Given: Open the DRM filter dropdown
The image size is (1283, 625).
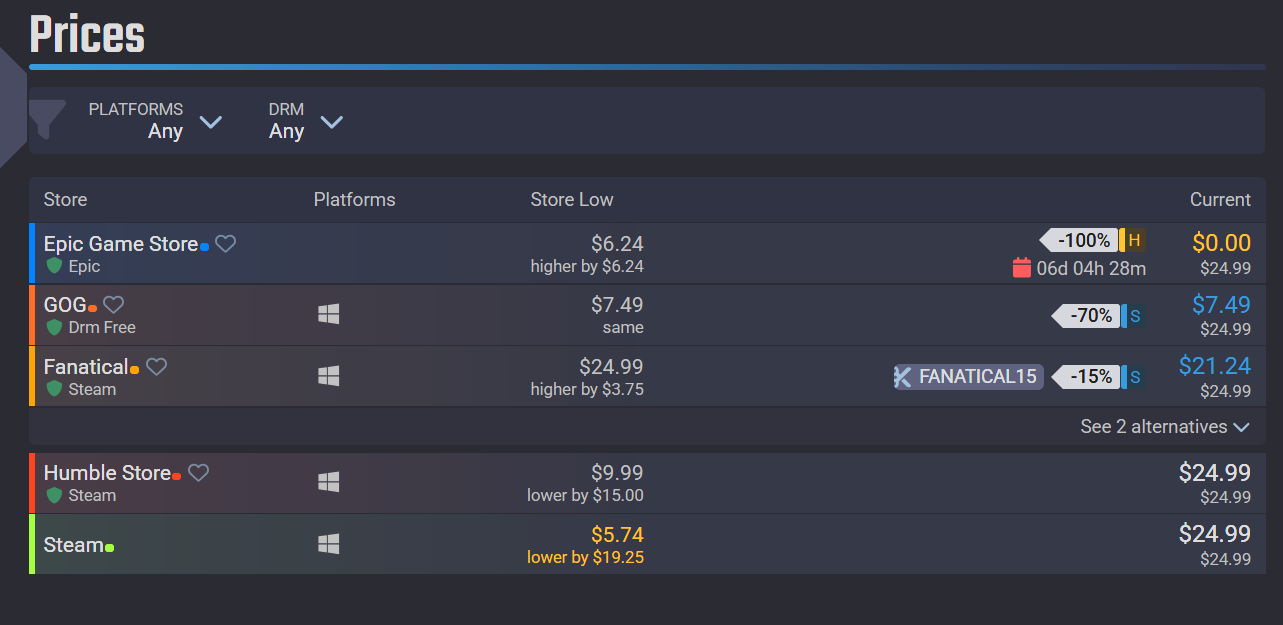Looking at the screenshot, I should (306, 121).
